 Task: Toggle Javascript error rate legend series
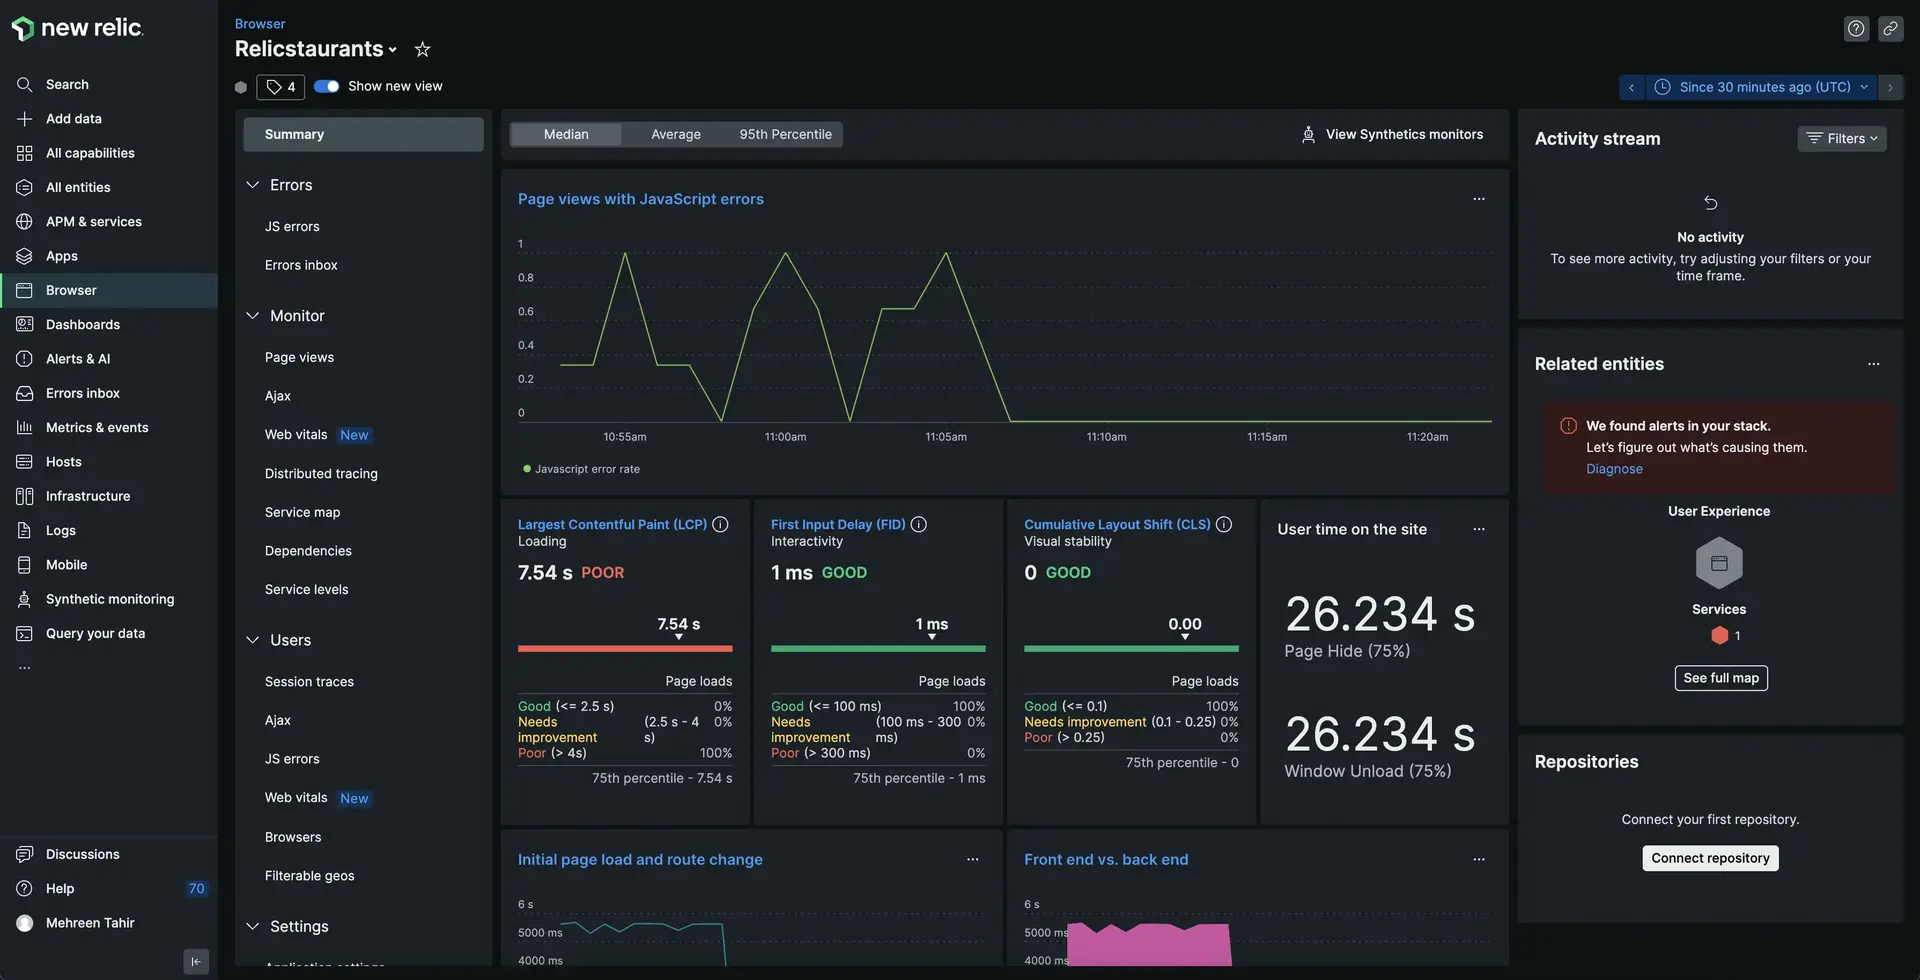[581, 469]
